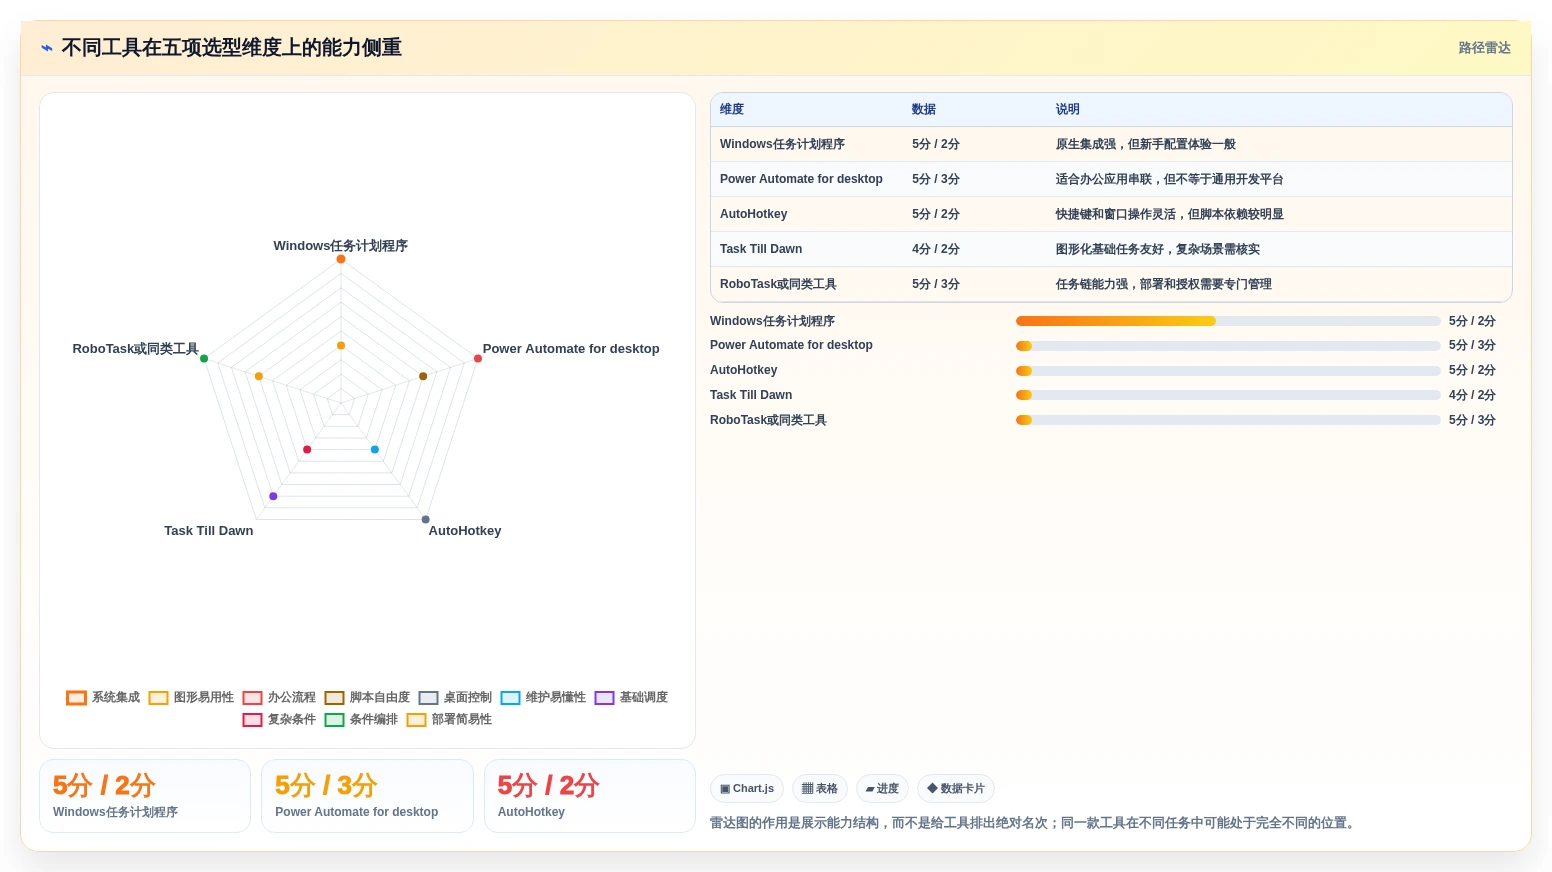This screenshot has width=1552, height=872.
Task: Click the radar axis label Task Till Dawn
Action: (x=209, y=531)
